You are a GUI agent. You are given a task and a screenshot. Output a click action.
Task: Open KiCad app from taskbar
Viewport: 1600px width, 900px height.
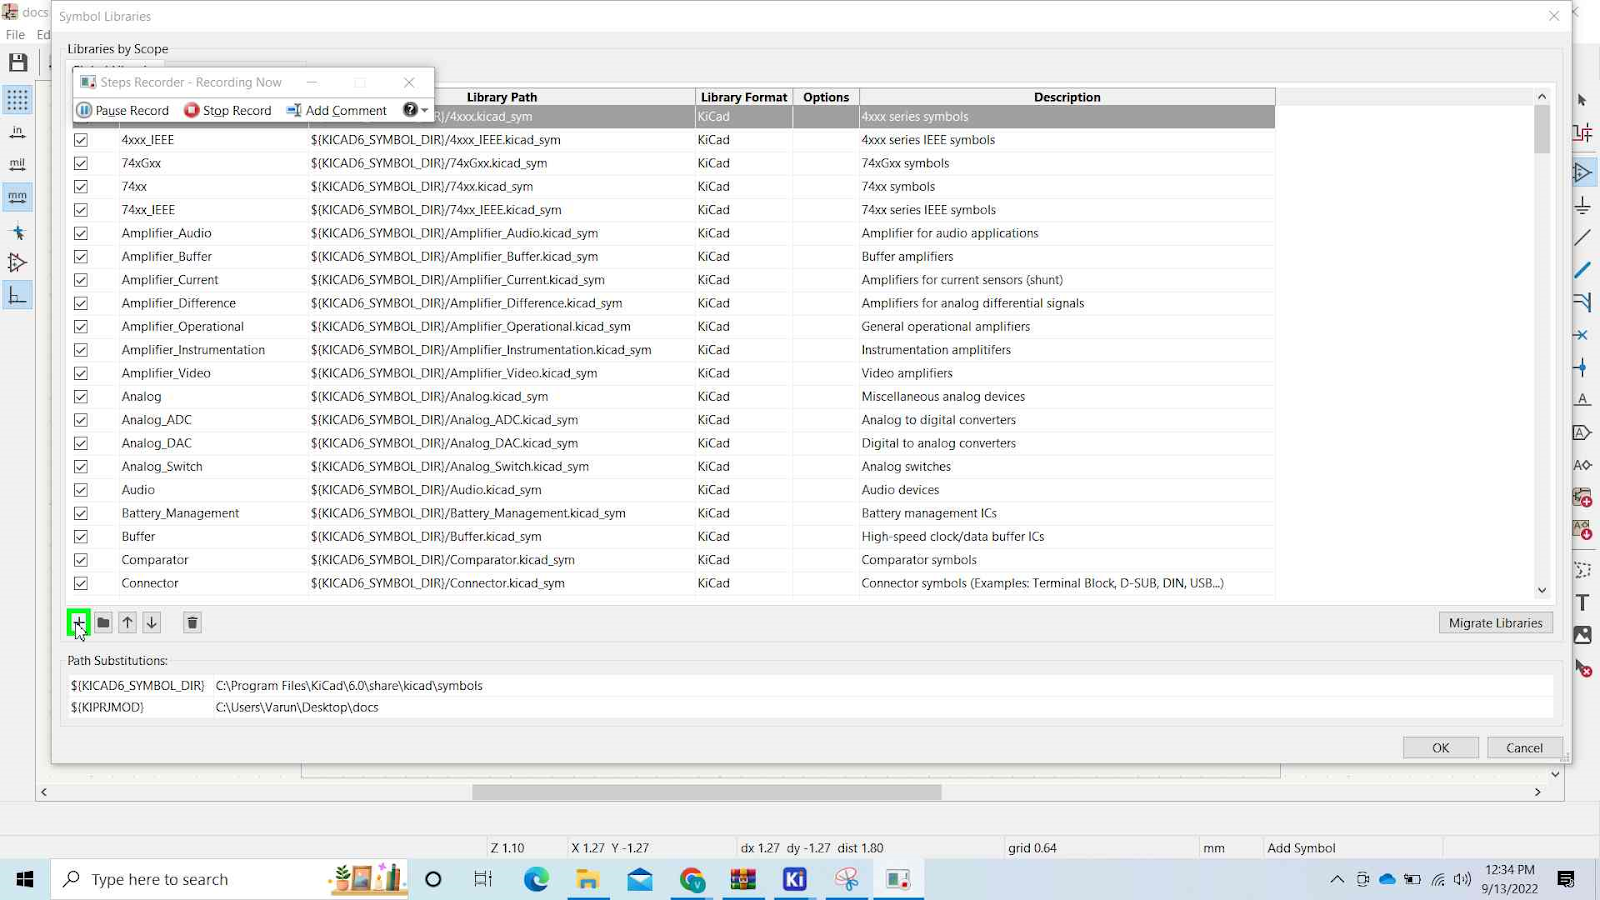pyautogui.click(x=795, y=879)
